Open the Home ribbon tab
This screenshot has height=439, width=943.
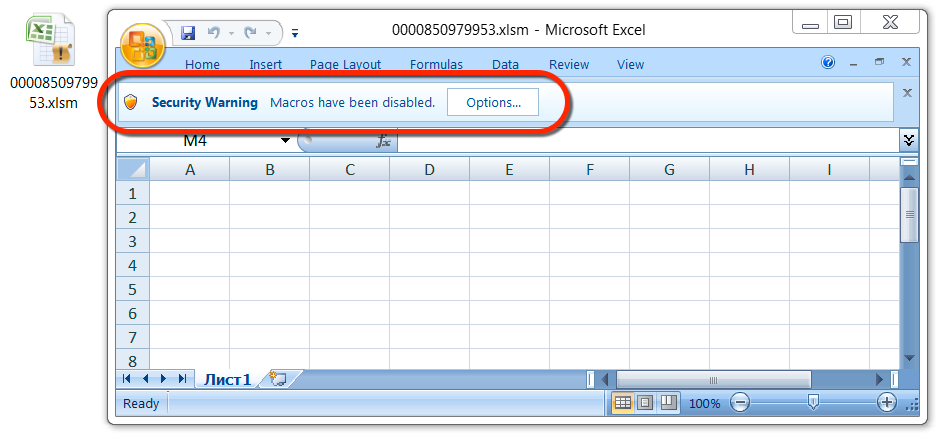coord(202,64)
